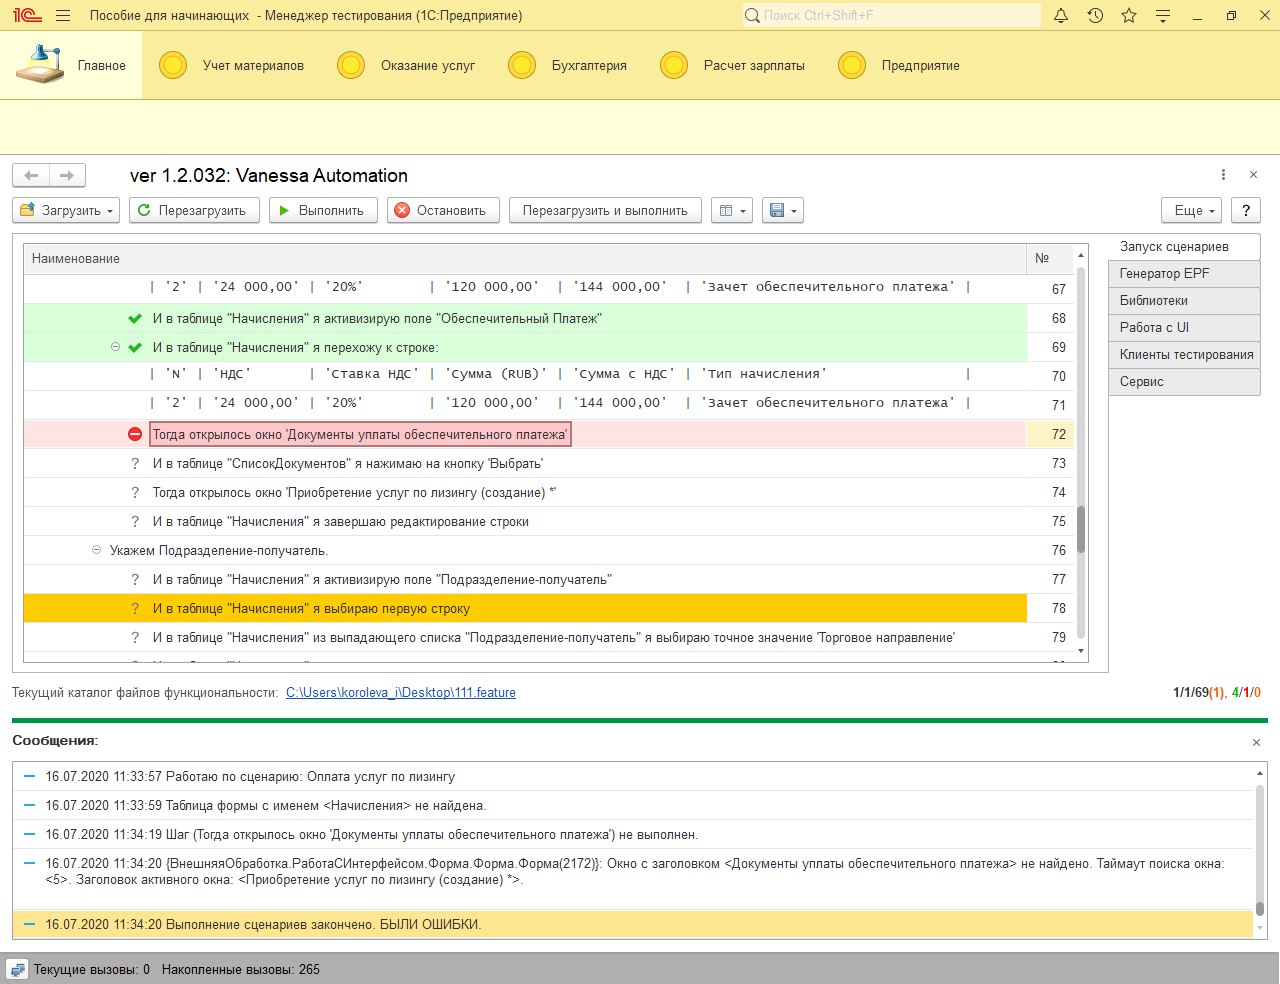
Task: Close the Сообщения panel
Action: pyautogui.click(x=1256, y=743)
